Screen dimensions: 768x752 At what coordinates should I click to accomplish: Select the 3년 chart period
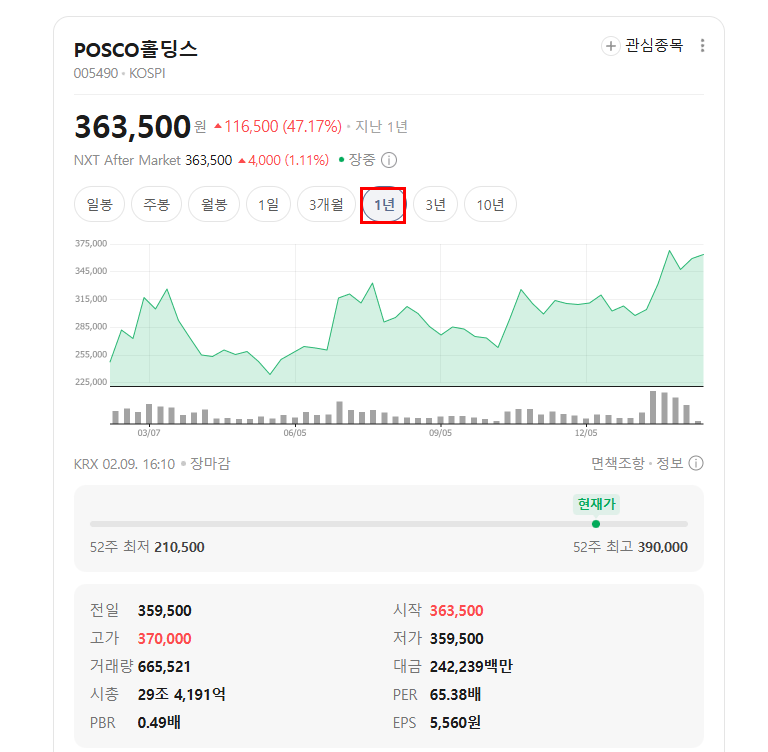pyautogui.click(x=435, y=204)
